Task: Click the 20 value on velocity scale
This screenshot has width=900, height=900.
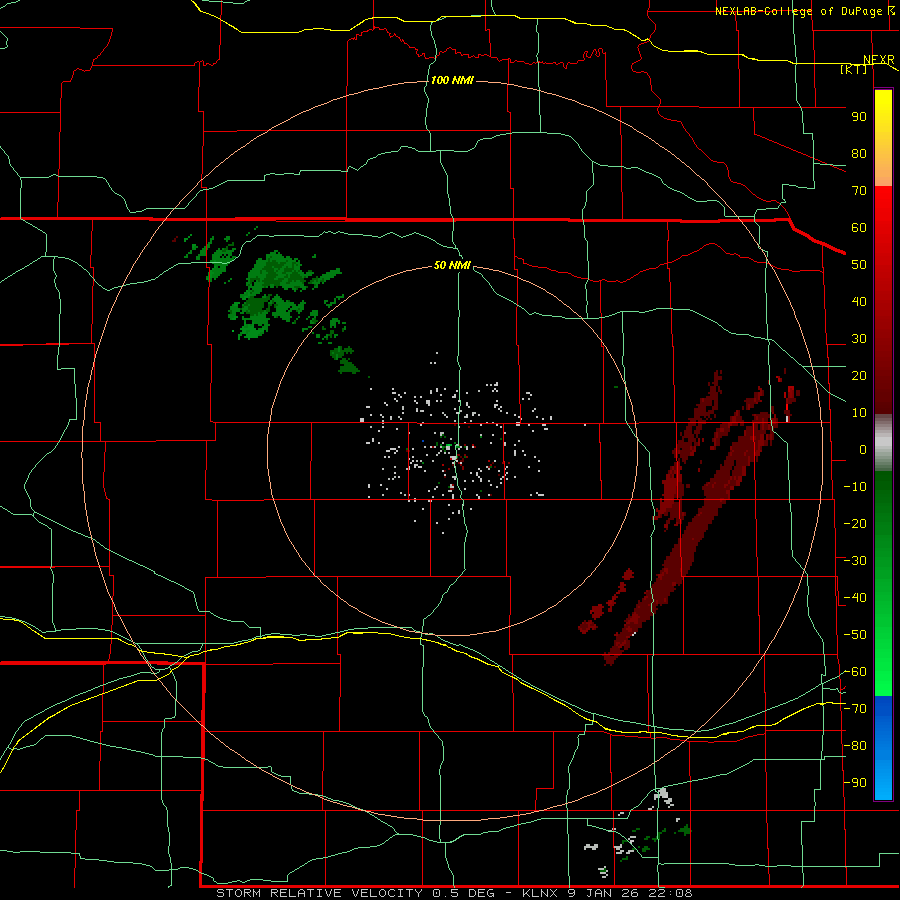Action: [859, 375]
